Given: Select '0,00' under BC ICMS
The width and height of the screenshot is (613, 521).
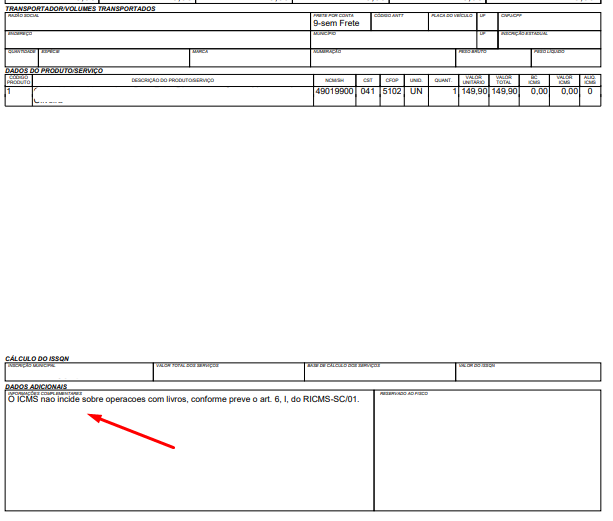Looking at the screenshot, I should pos(539,91).
